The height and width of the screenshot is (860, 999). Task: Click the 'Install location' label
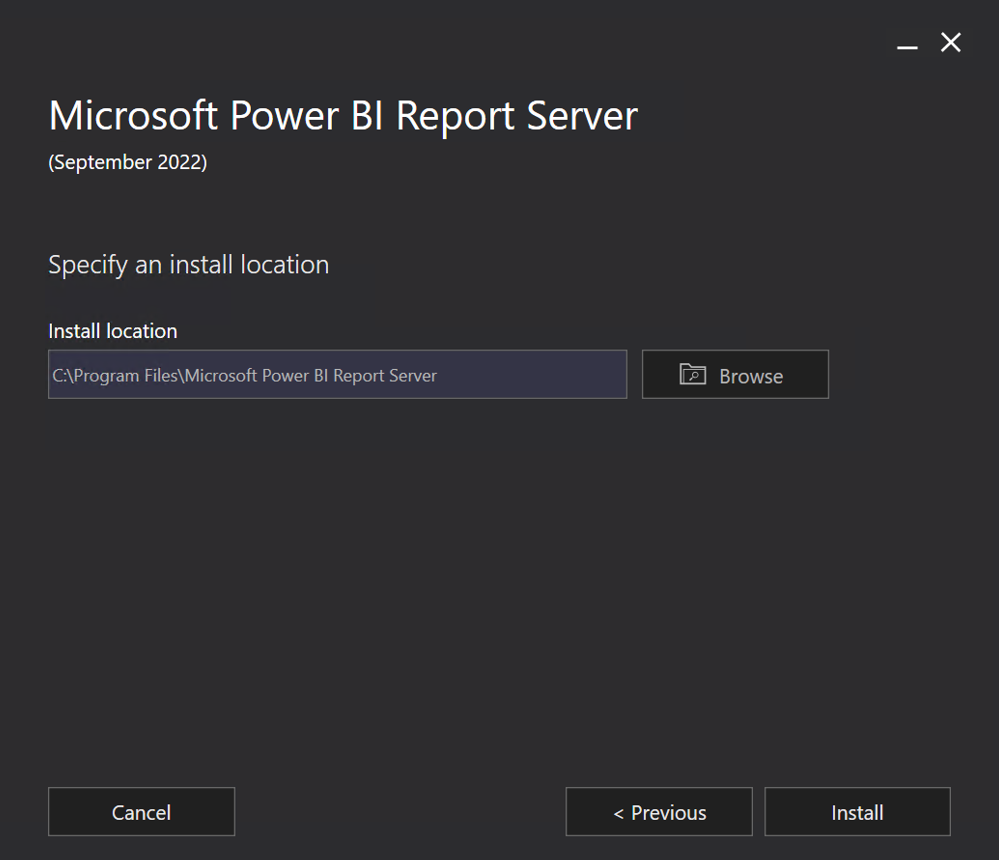[x=113, y=331]
